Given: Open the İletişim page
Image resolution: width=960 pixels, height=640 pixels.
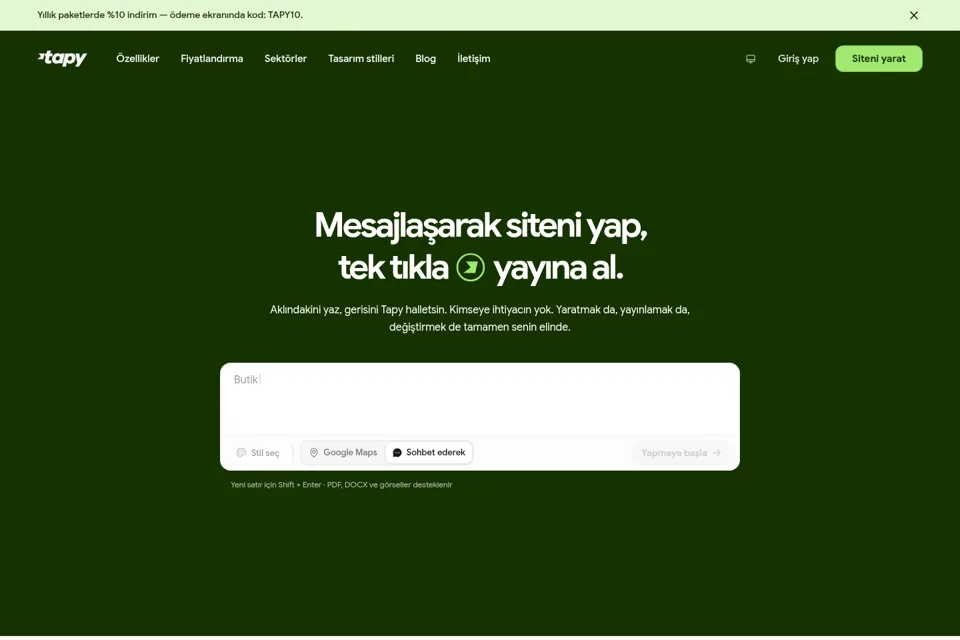Looking at the screenshot, I should (x=474, y=59).
